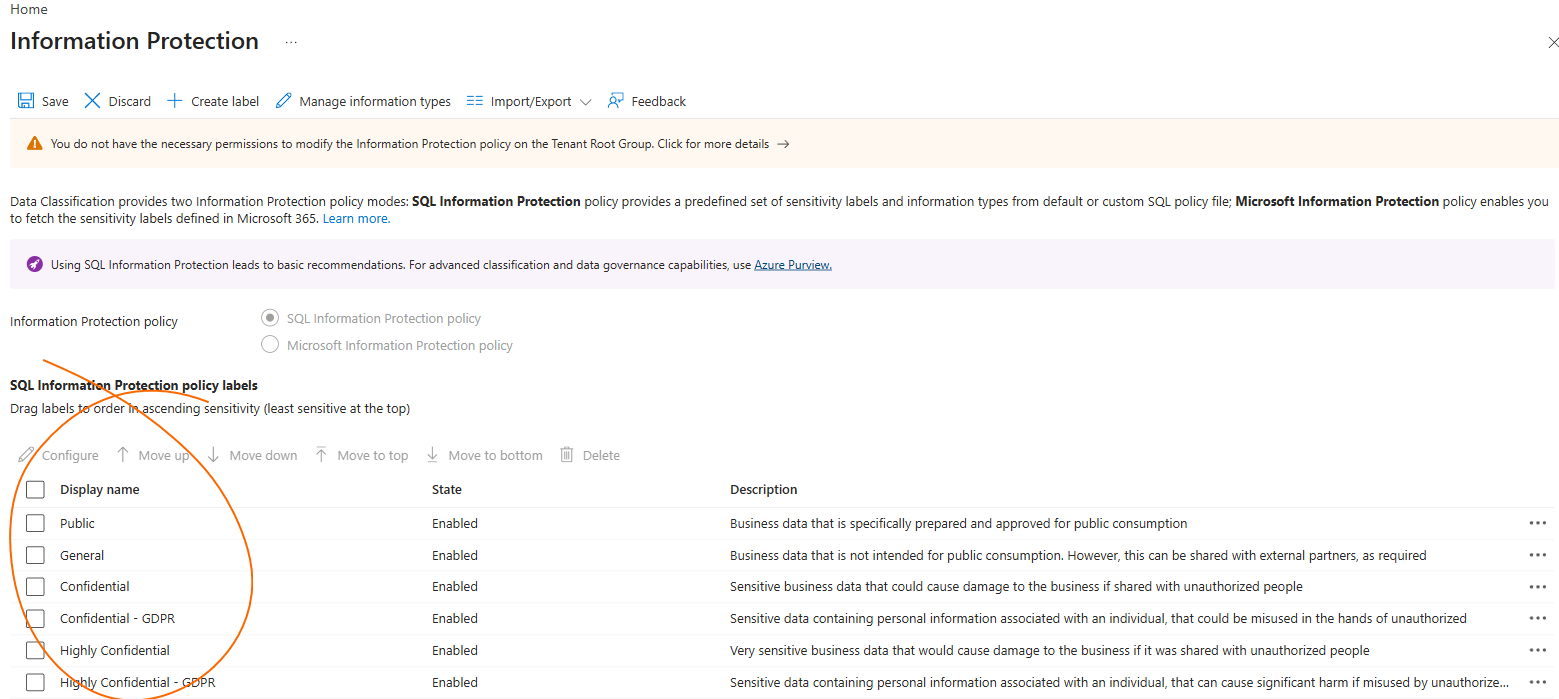Click the permissions warning banner text

(410, 144)
